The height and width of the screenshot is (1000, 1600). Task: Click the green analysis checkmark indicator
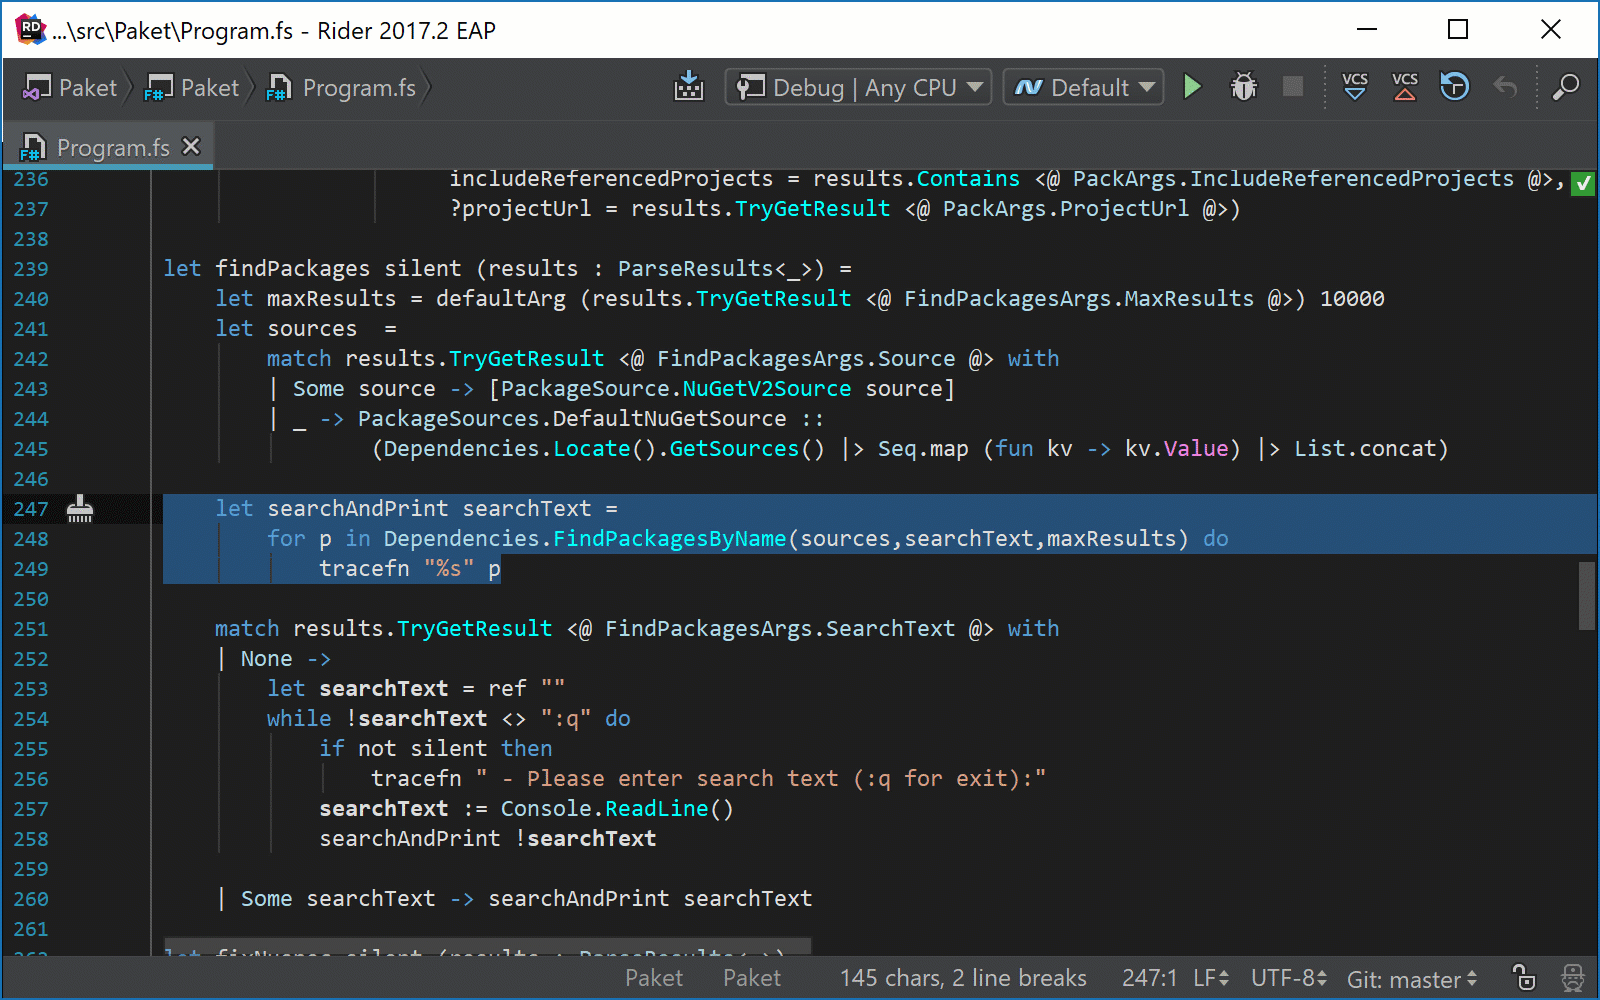click(x=1583, y=183)
